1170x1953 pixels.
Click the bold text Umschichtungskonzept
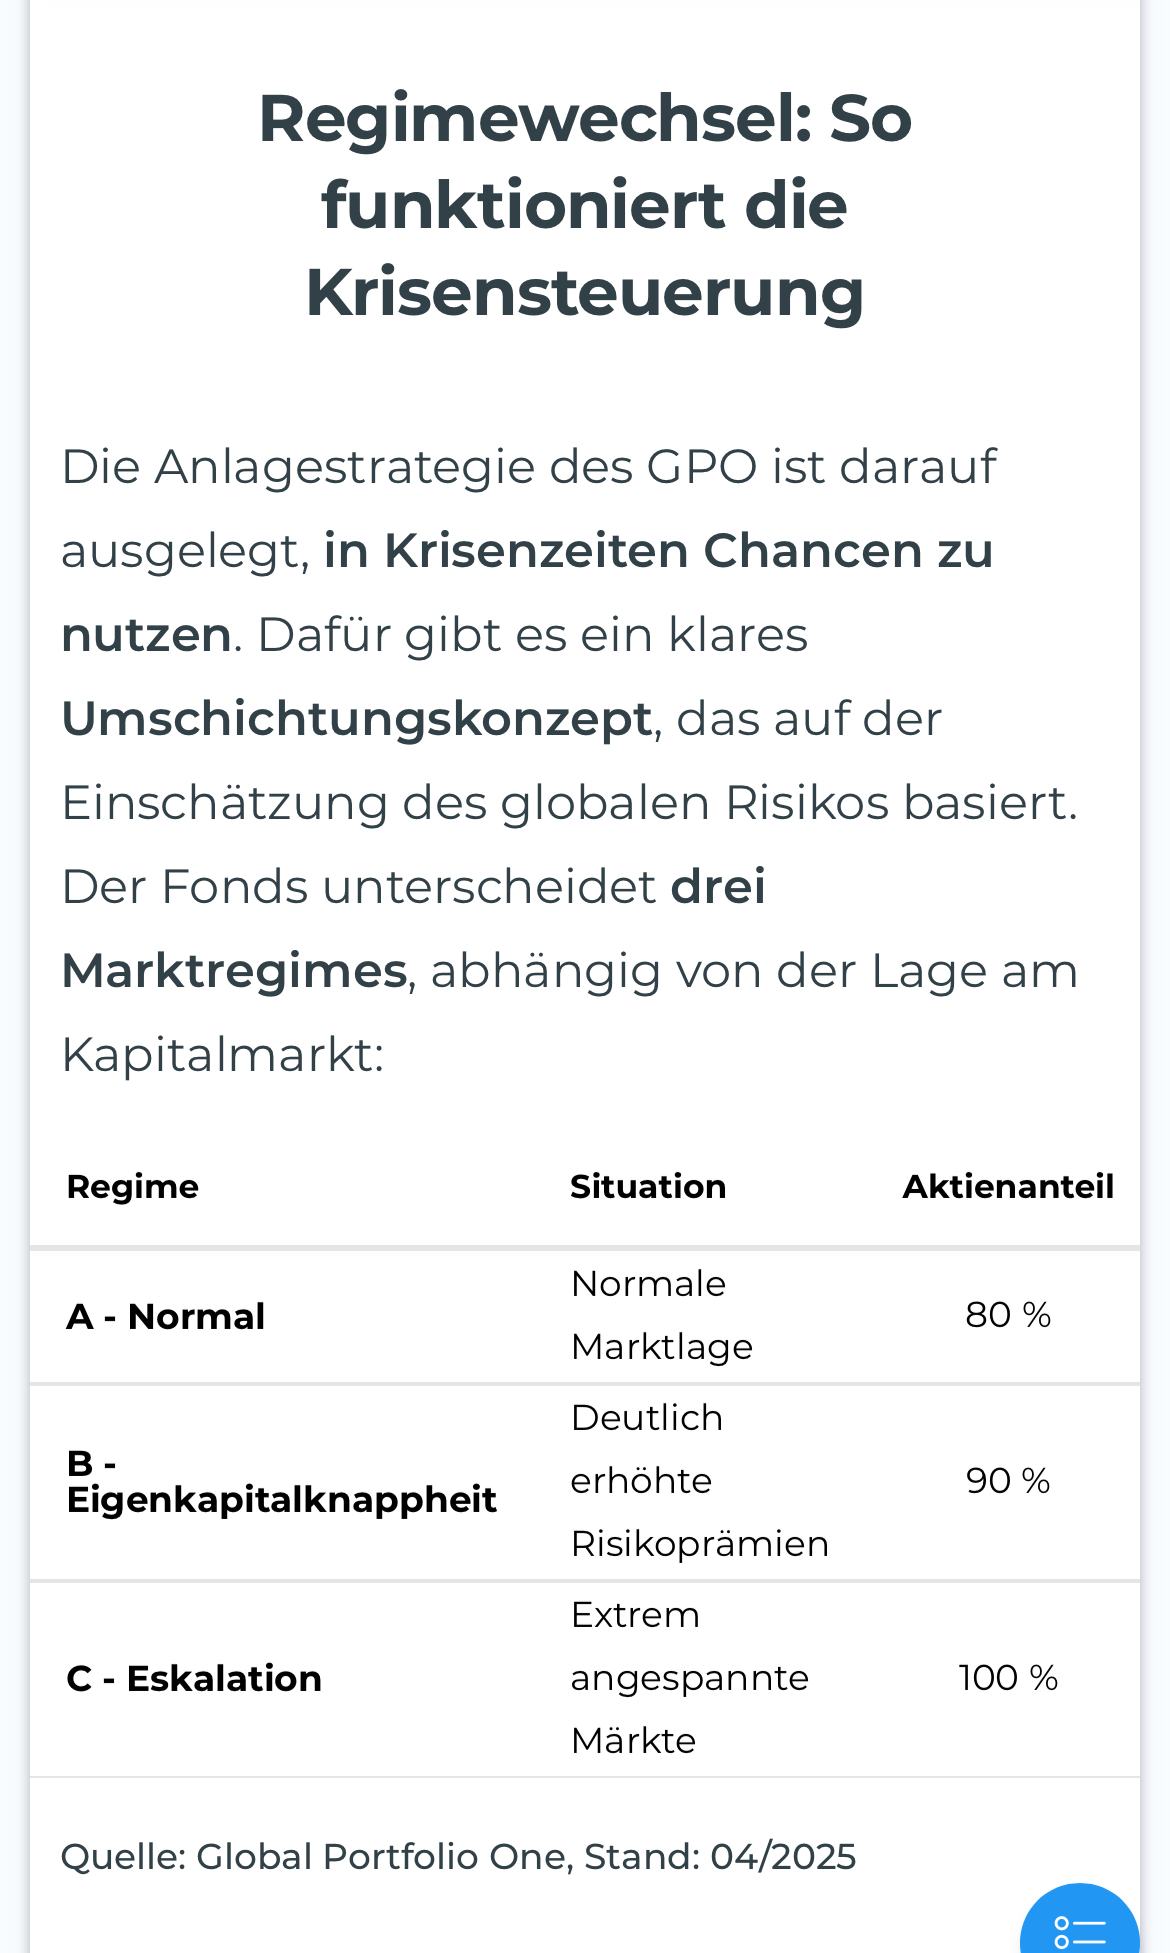pos(357,719)
